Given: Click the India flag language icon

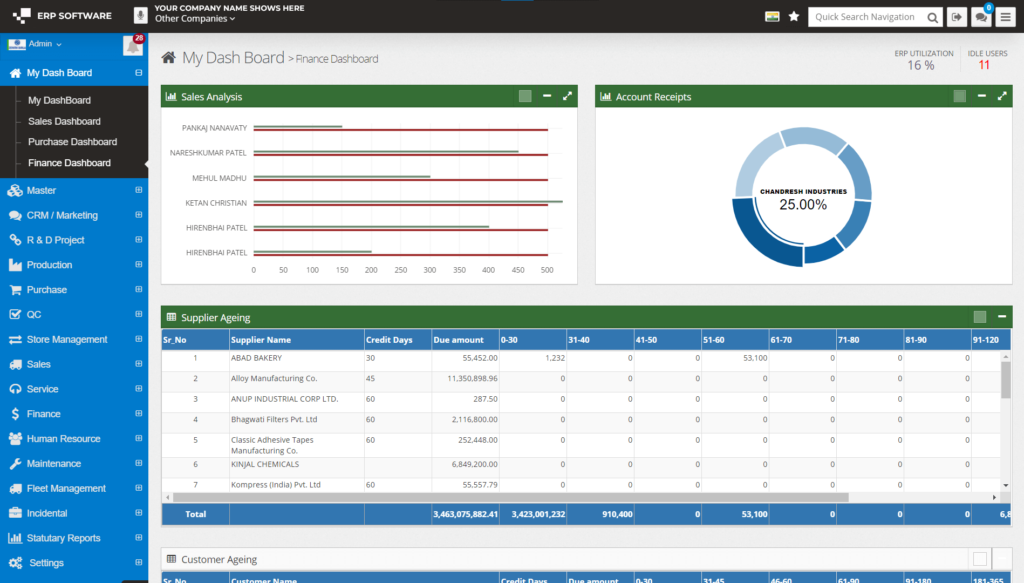Looking at the screenshot, I should [x=771, y=17].
